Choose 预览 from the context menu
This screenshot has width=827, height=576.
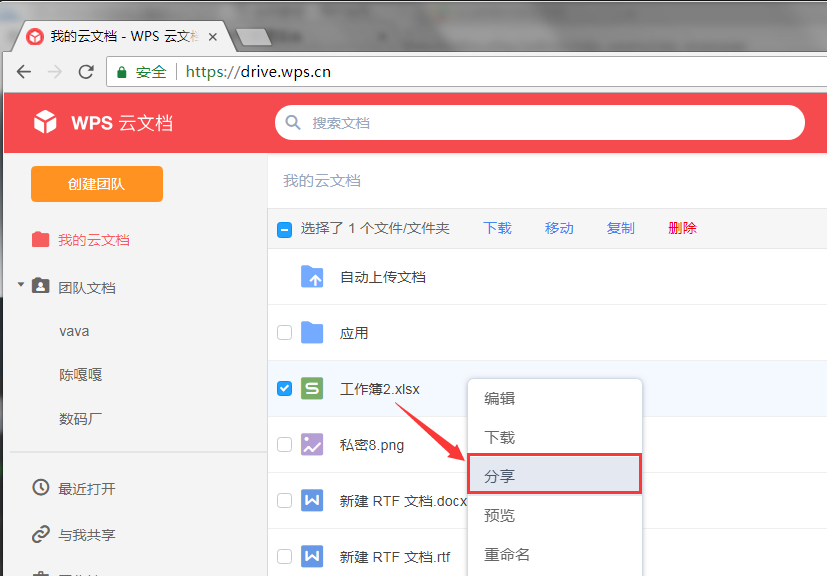(555, 515)
